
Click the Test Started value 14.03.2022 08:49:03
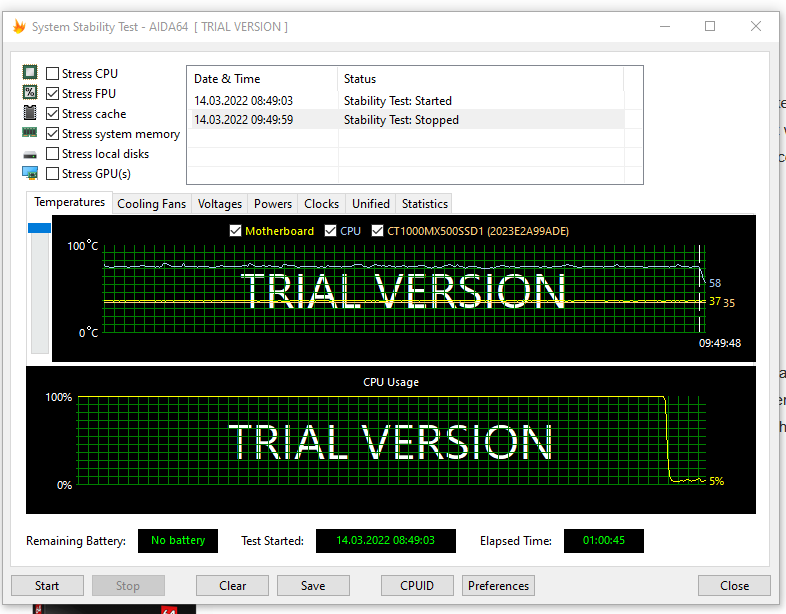click(385, 540)
